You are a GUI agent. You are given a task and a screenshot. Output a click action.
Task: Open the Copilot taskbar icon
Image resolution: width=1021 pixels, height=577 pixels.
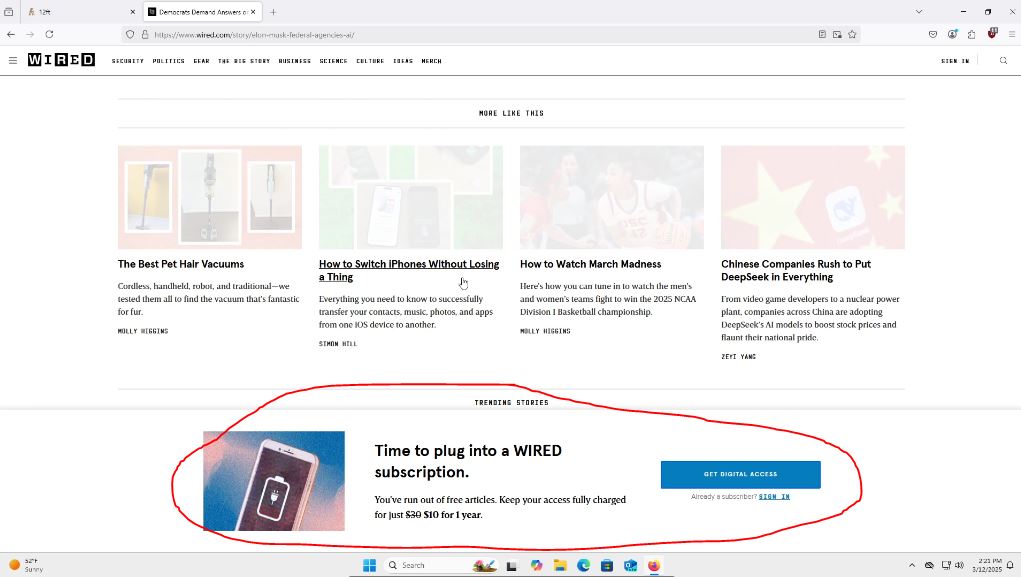[x=537, y=565]
